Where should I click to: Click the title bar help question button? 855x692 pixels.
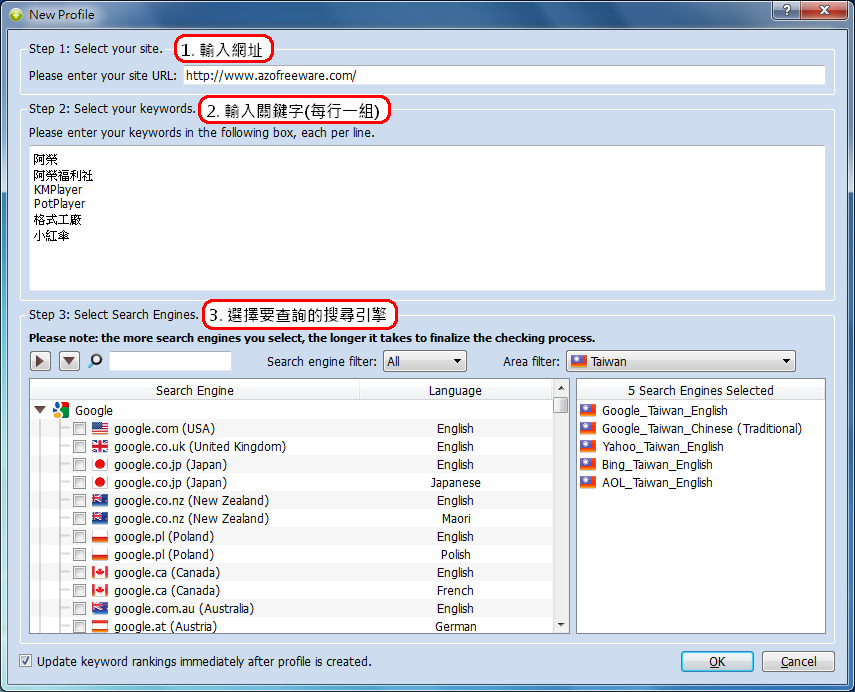click(x=787, y=10)
